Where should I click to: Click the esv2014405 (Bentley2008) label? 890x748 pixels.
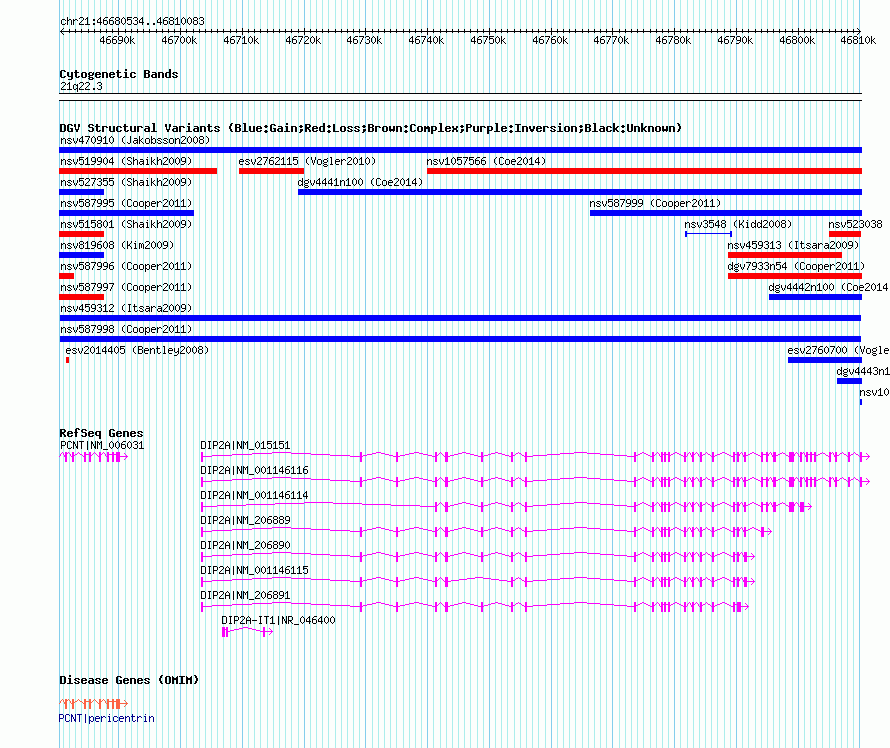137,350
